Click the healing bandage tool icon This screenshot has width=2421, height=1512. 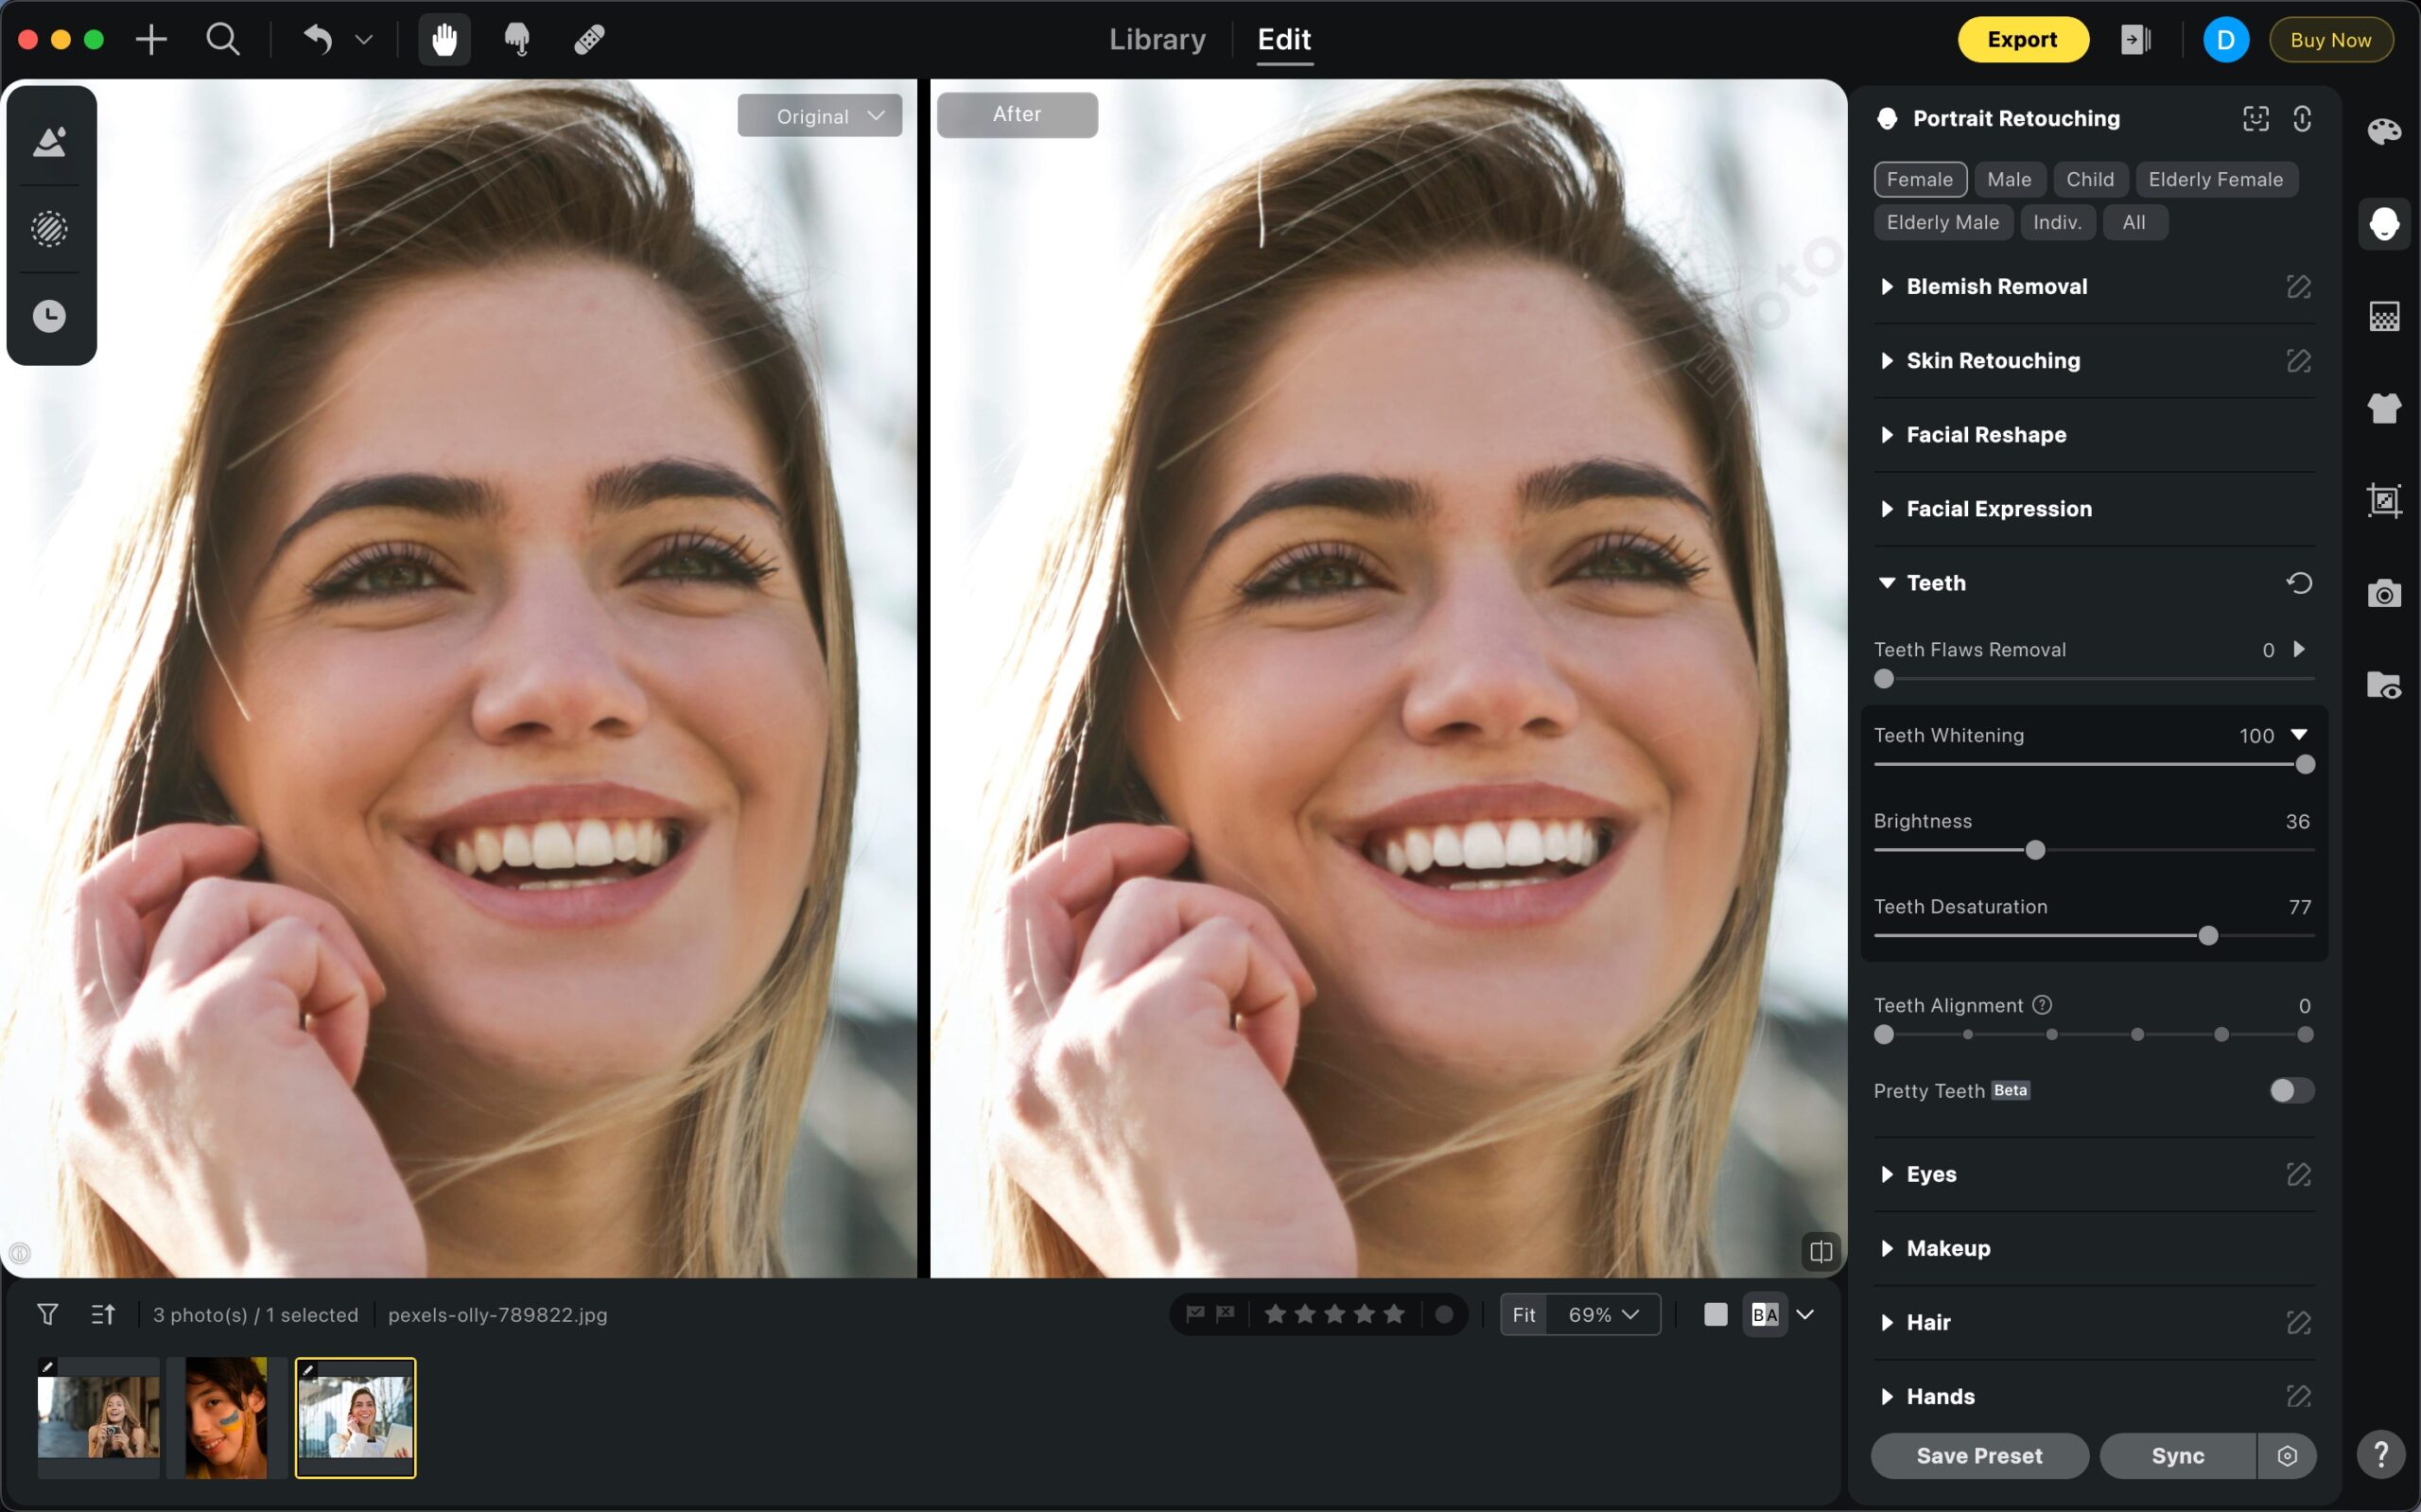[589, 40]
